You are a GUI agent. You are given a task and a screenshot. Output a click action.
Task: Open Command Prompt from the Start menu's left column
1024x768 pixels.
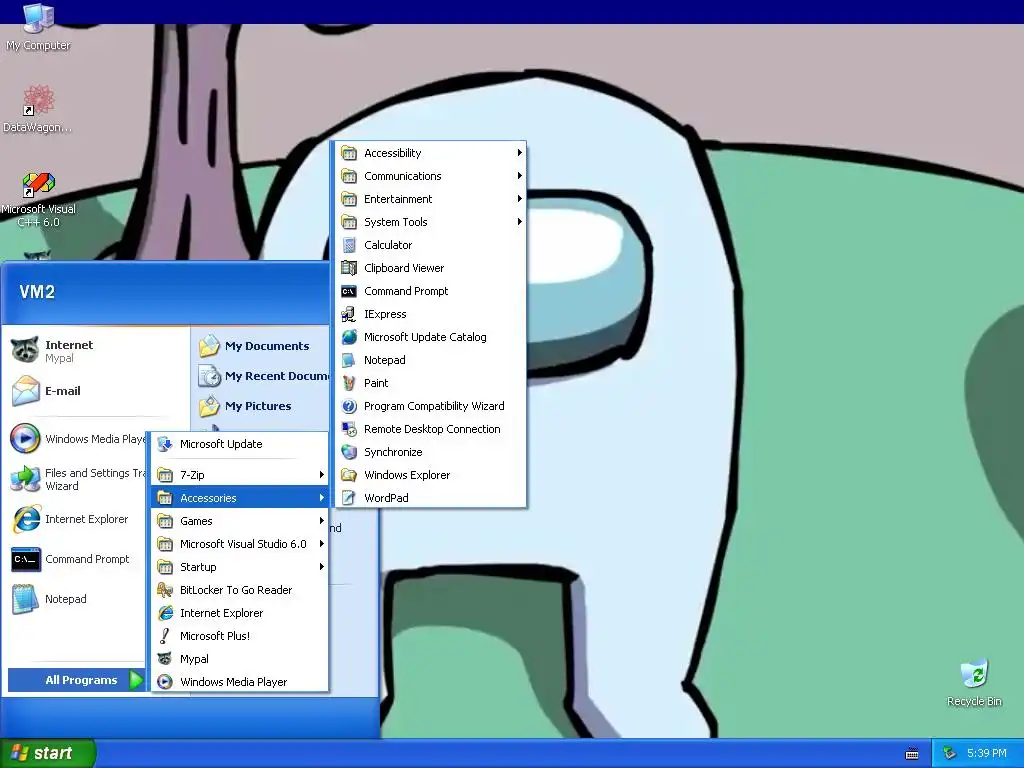77,559
